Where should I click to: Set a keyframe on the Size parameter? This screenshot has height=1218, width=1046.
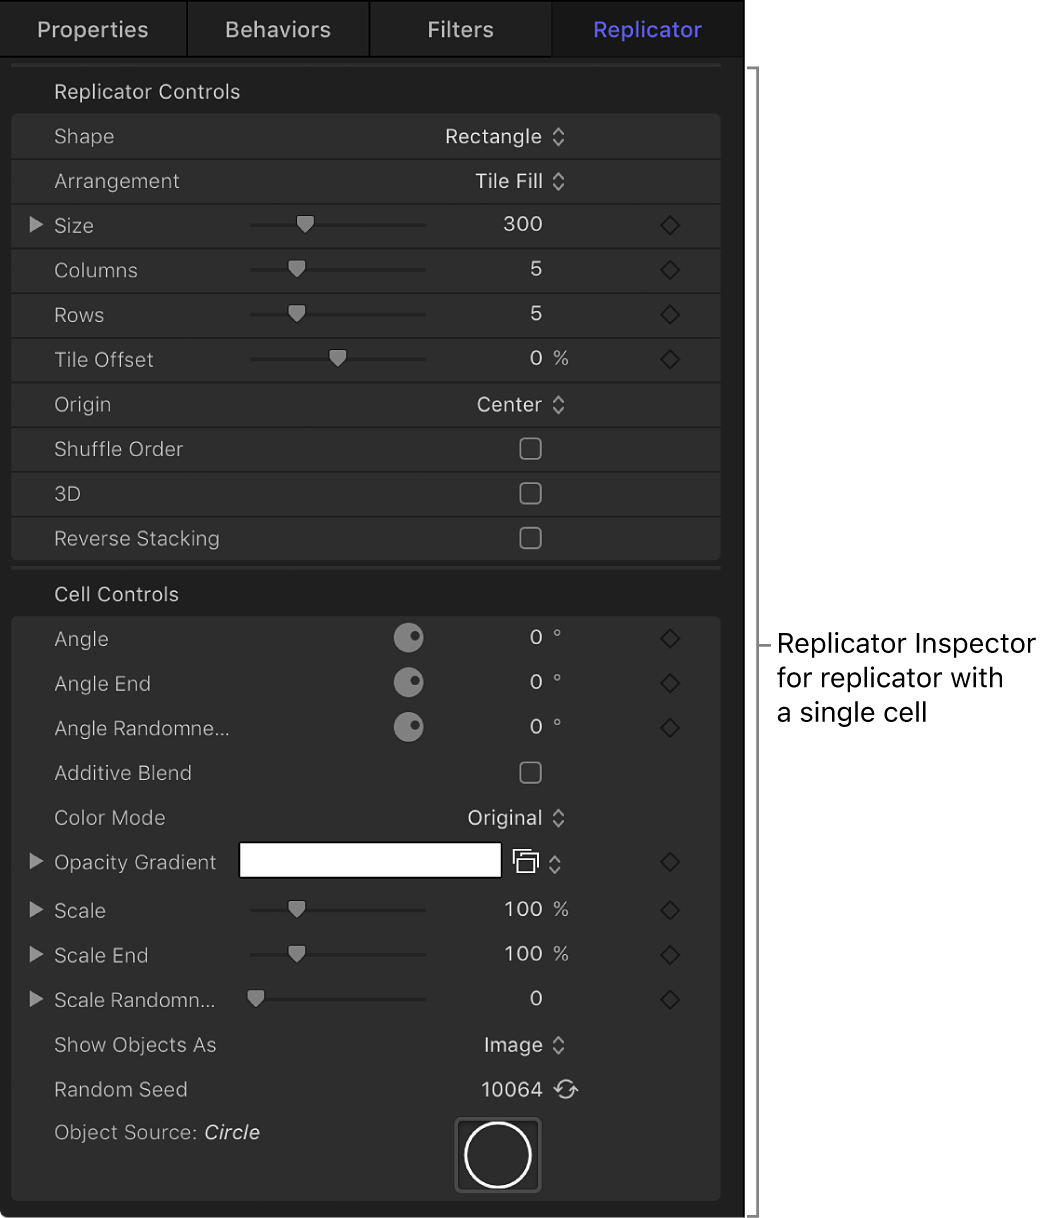(670, 225)
